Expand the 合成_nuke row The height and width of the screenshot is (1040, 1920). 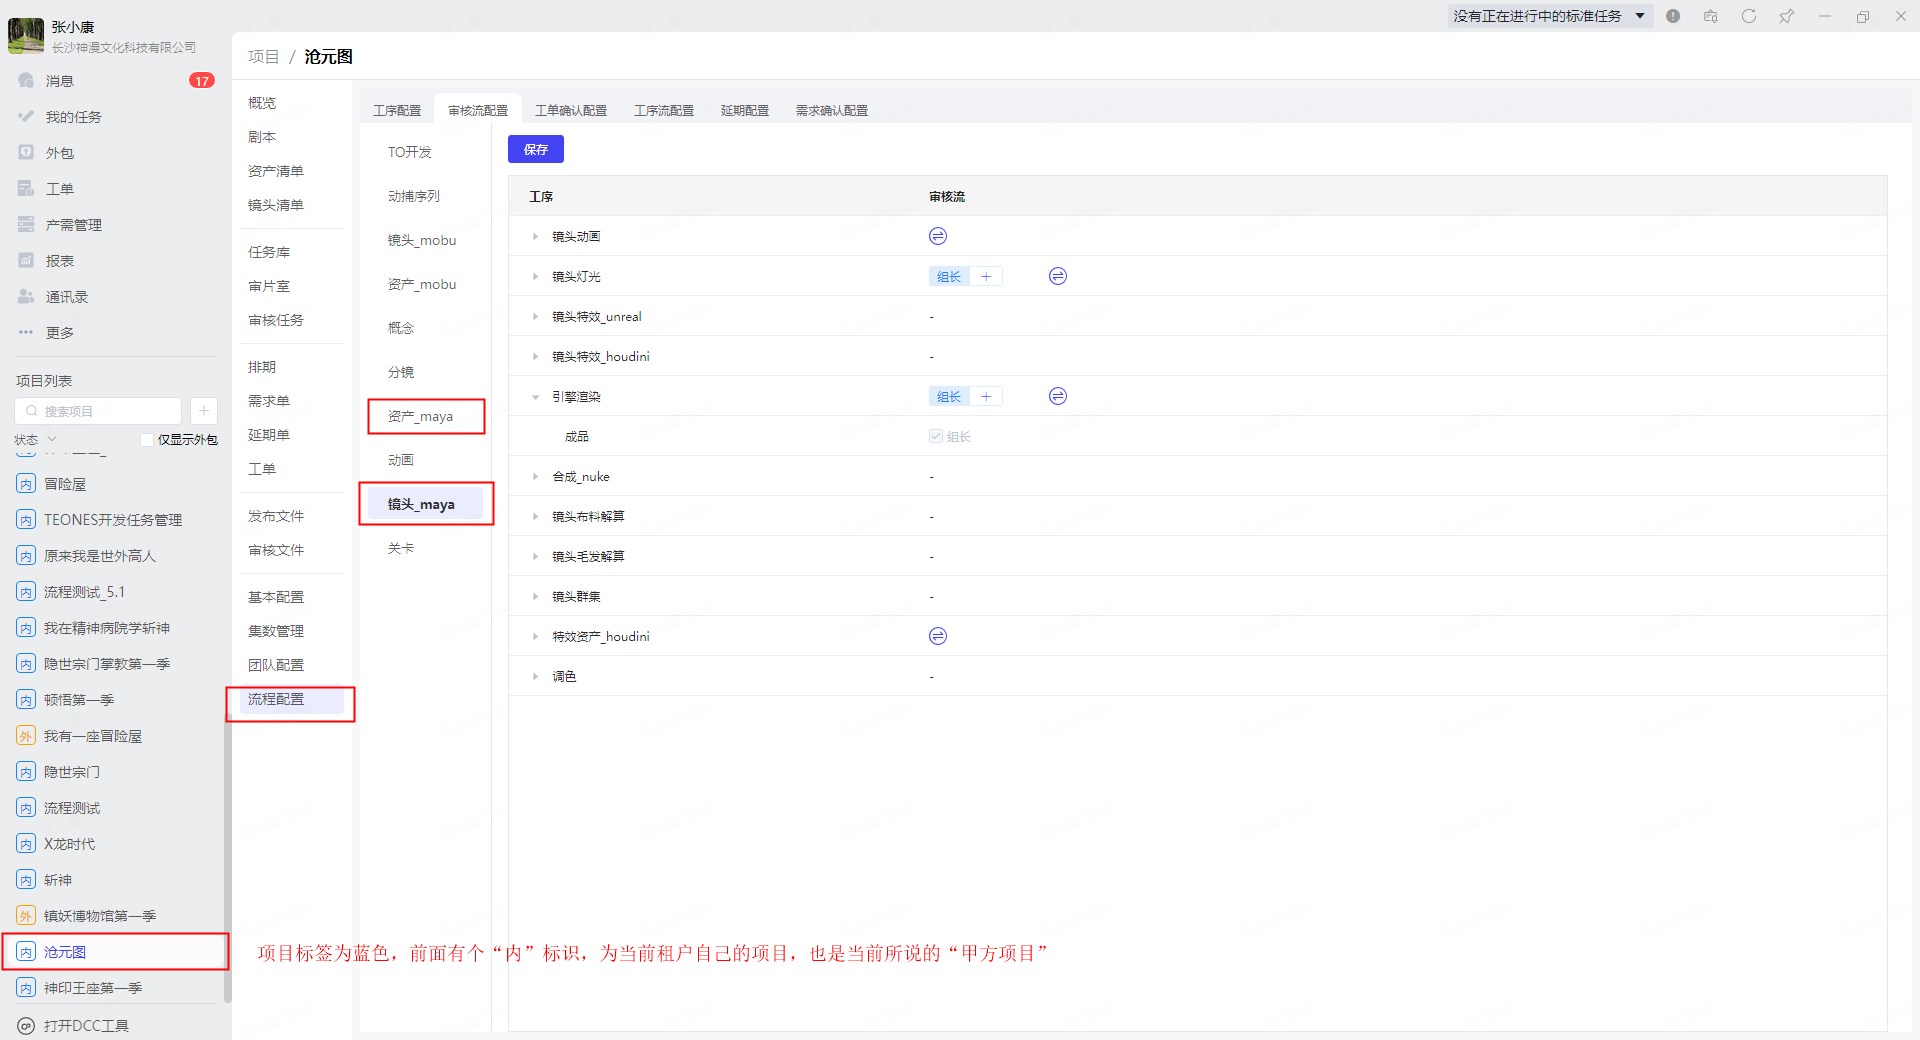pos(535,477)
